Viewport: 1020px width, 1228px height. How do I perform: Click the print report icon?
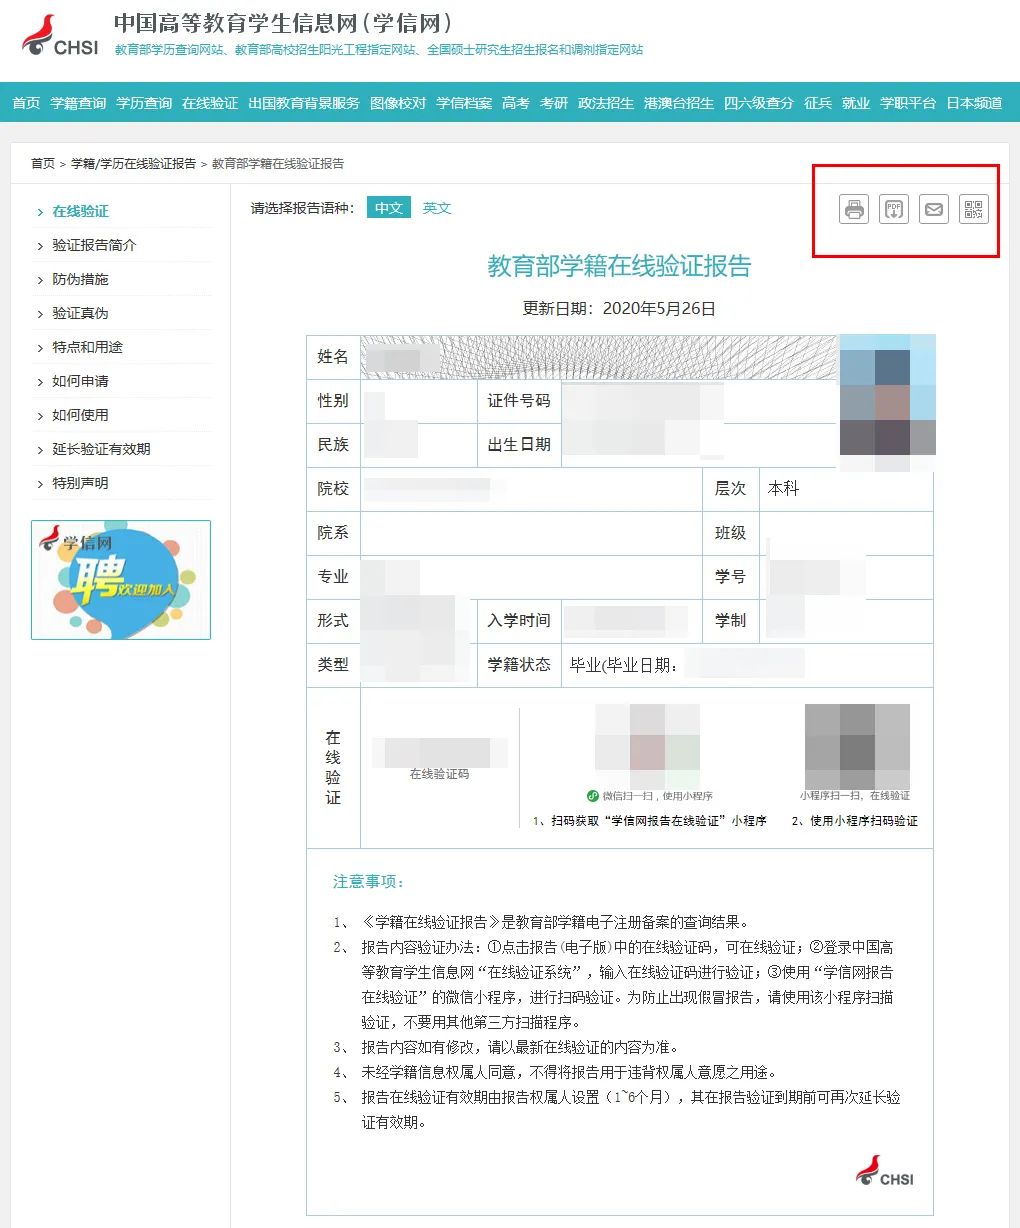pos(853,209)
